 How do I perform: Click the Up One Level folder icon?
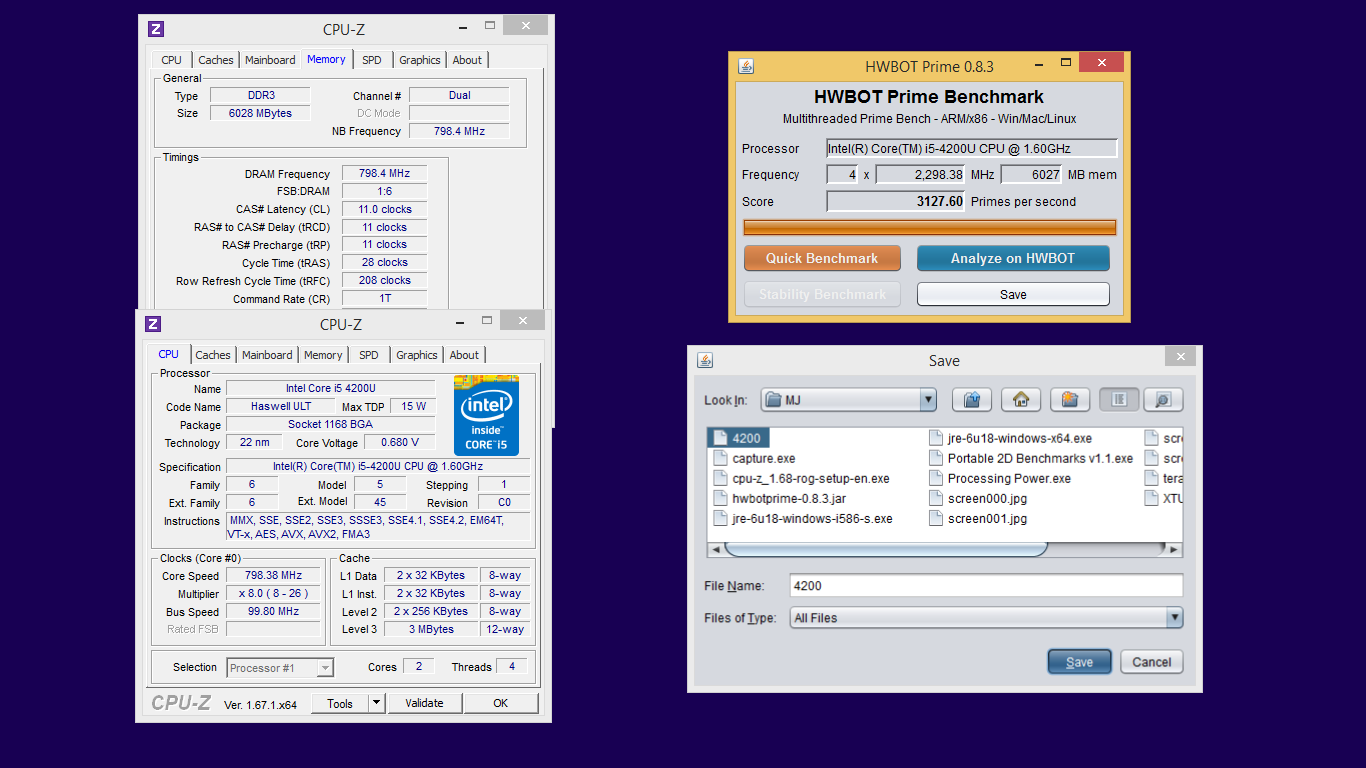971,400
